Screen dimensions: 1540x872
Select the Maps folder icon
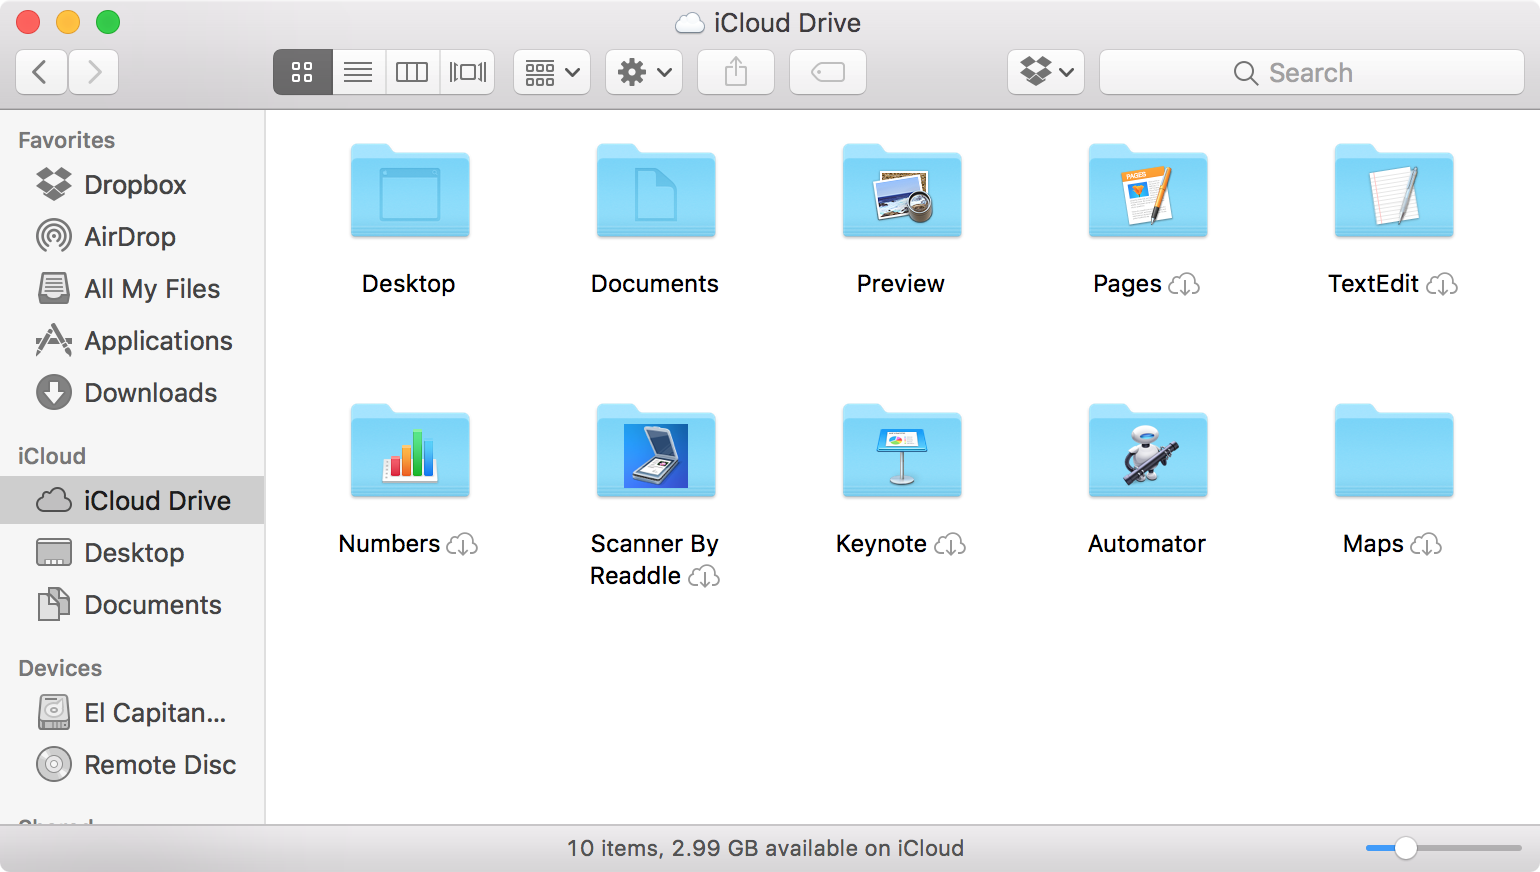[x=1394, y=451]
